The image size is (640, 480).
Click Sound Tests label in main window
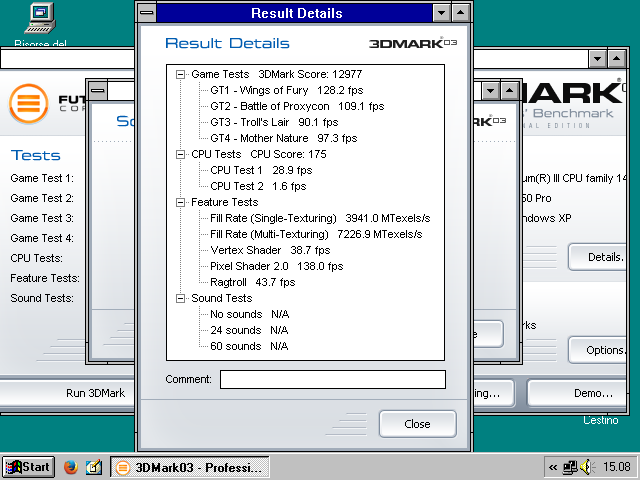42,298
